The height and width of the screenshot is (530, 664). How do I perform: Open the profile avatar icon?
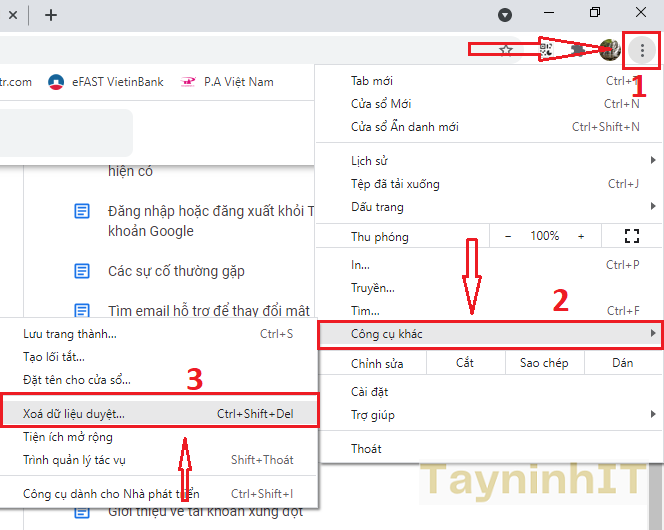(610, 49)
